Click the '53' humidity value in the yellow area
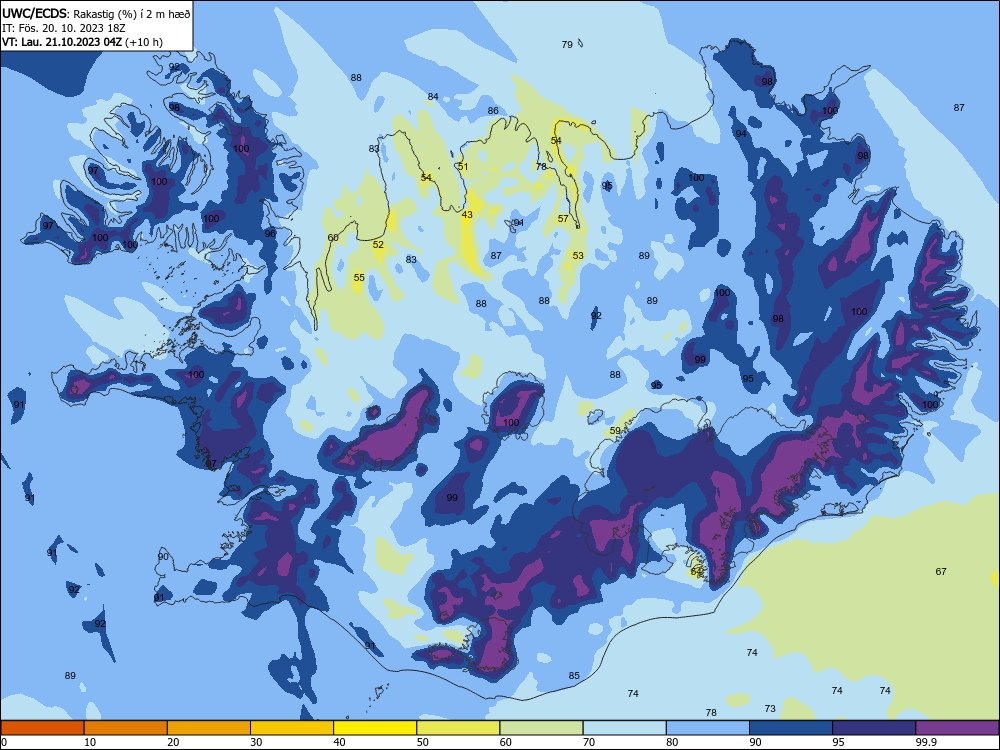Screen dimensions: 1000x750 (578, 255)
